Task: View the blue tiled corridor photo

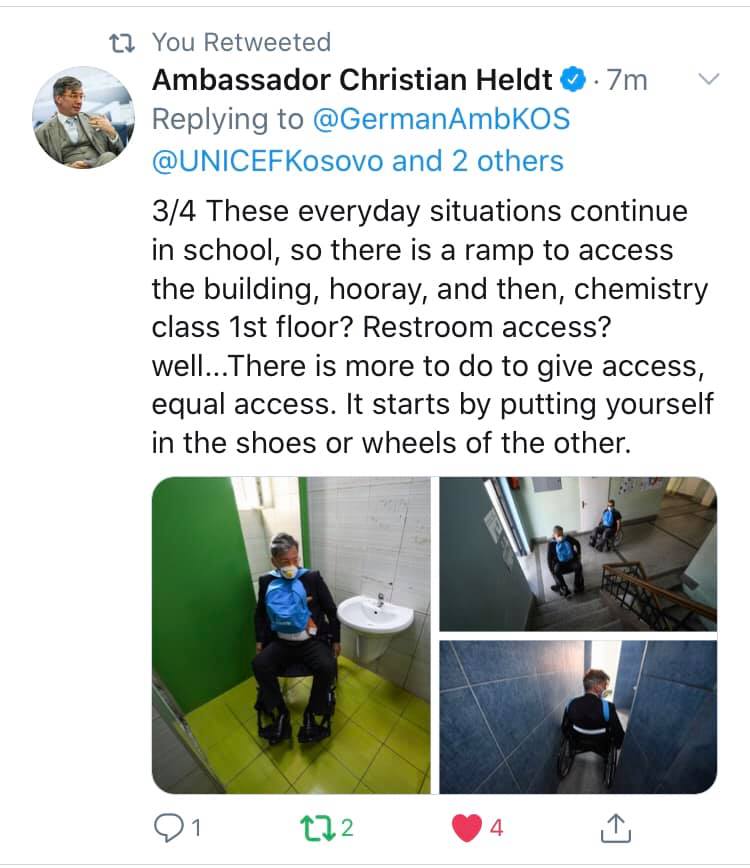Action: [578, 717]
